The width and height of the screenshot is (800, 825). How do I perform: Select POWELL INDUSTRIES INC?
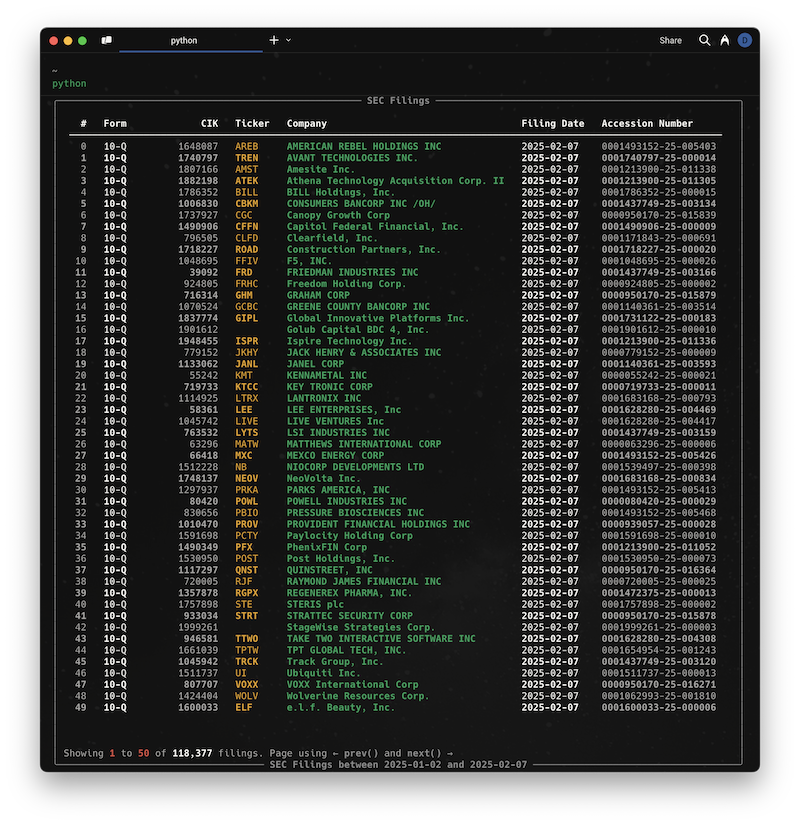pyautogui.click(x=346, y=501)
